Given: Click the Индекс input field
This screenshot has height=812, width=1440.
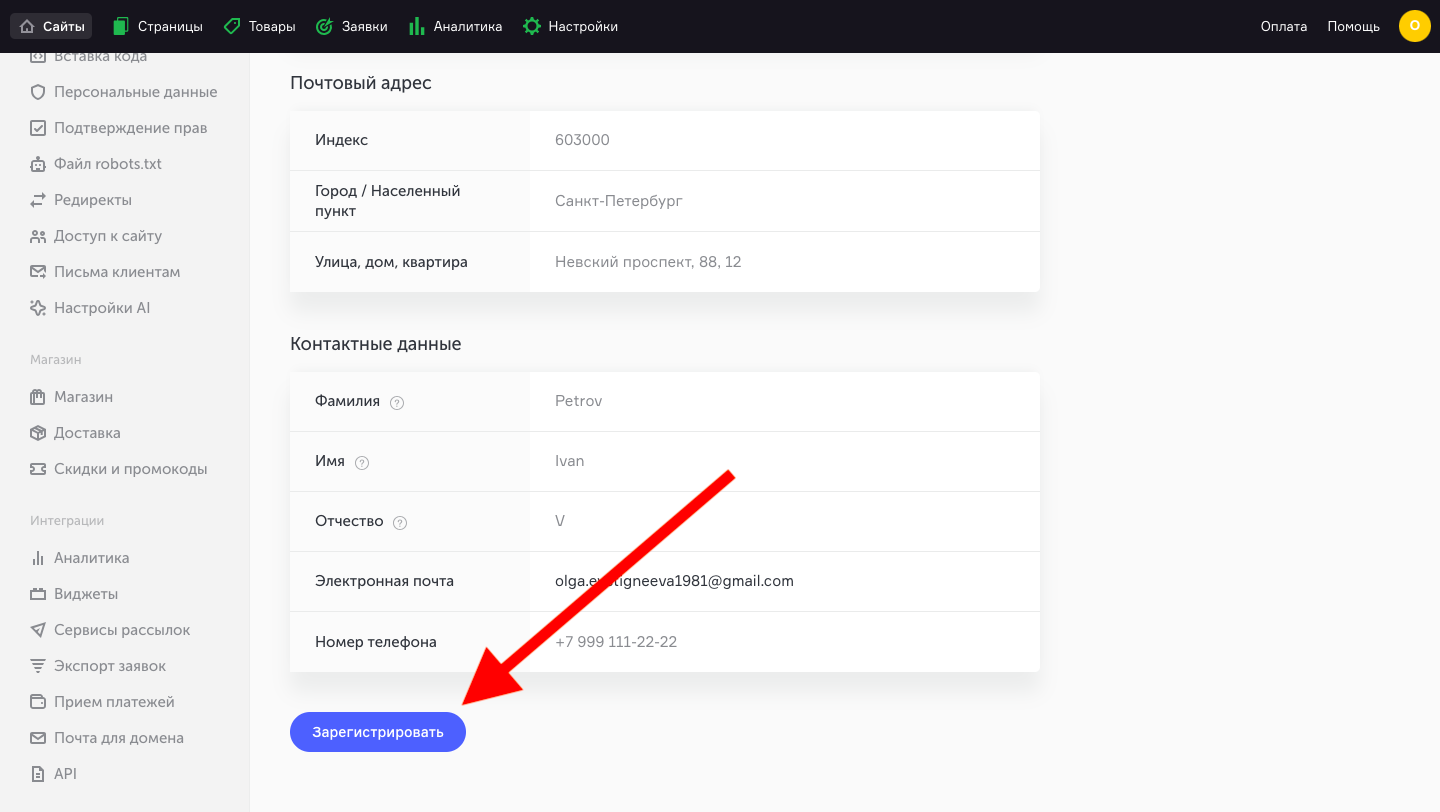Looking at the screenshot, I should [x=785, y=140].
